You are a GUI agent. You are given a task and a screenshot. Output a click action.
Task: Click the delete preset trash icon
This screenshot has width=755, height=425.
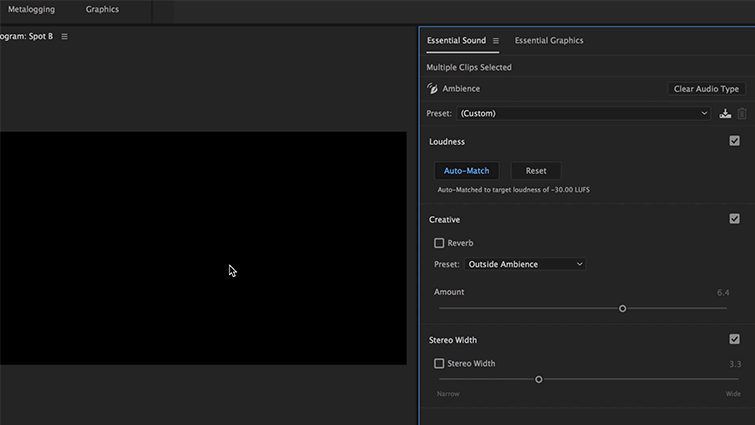742,113
